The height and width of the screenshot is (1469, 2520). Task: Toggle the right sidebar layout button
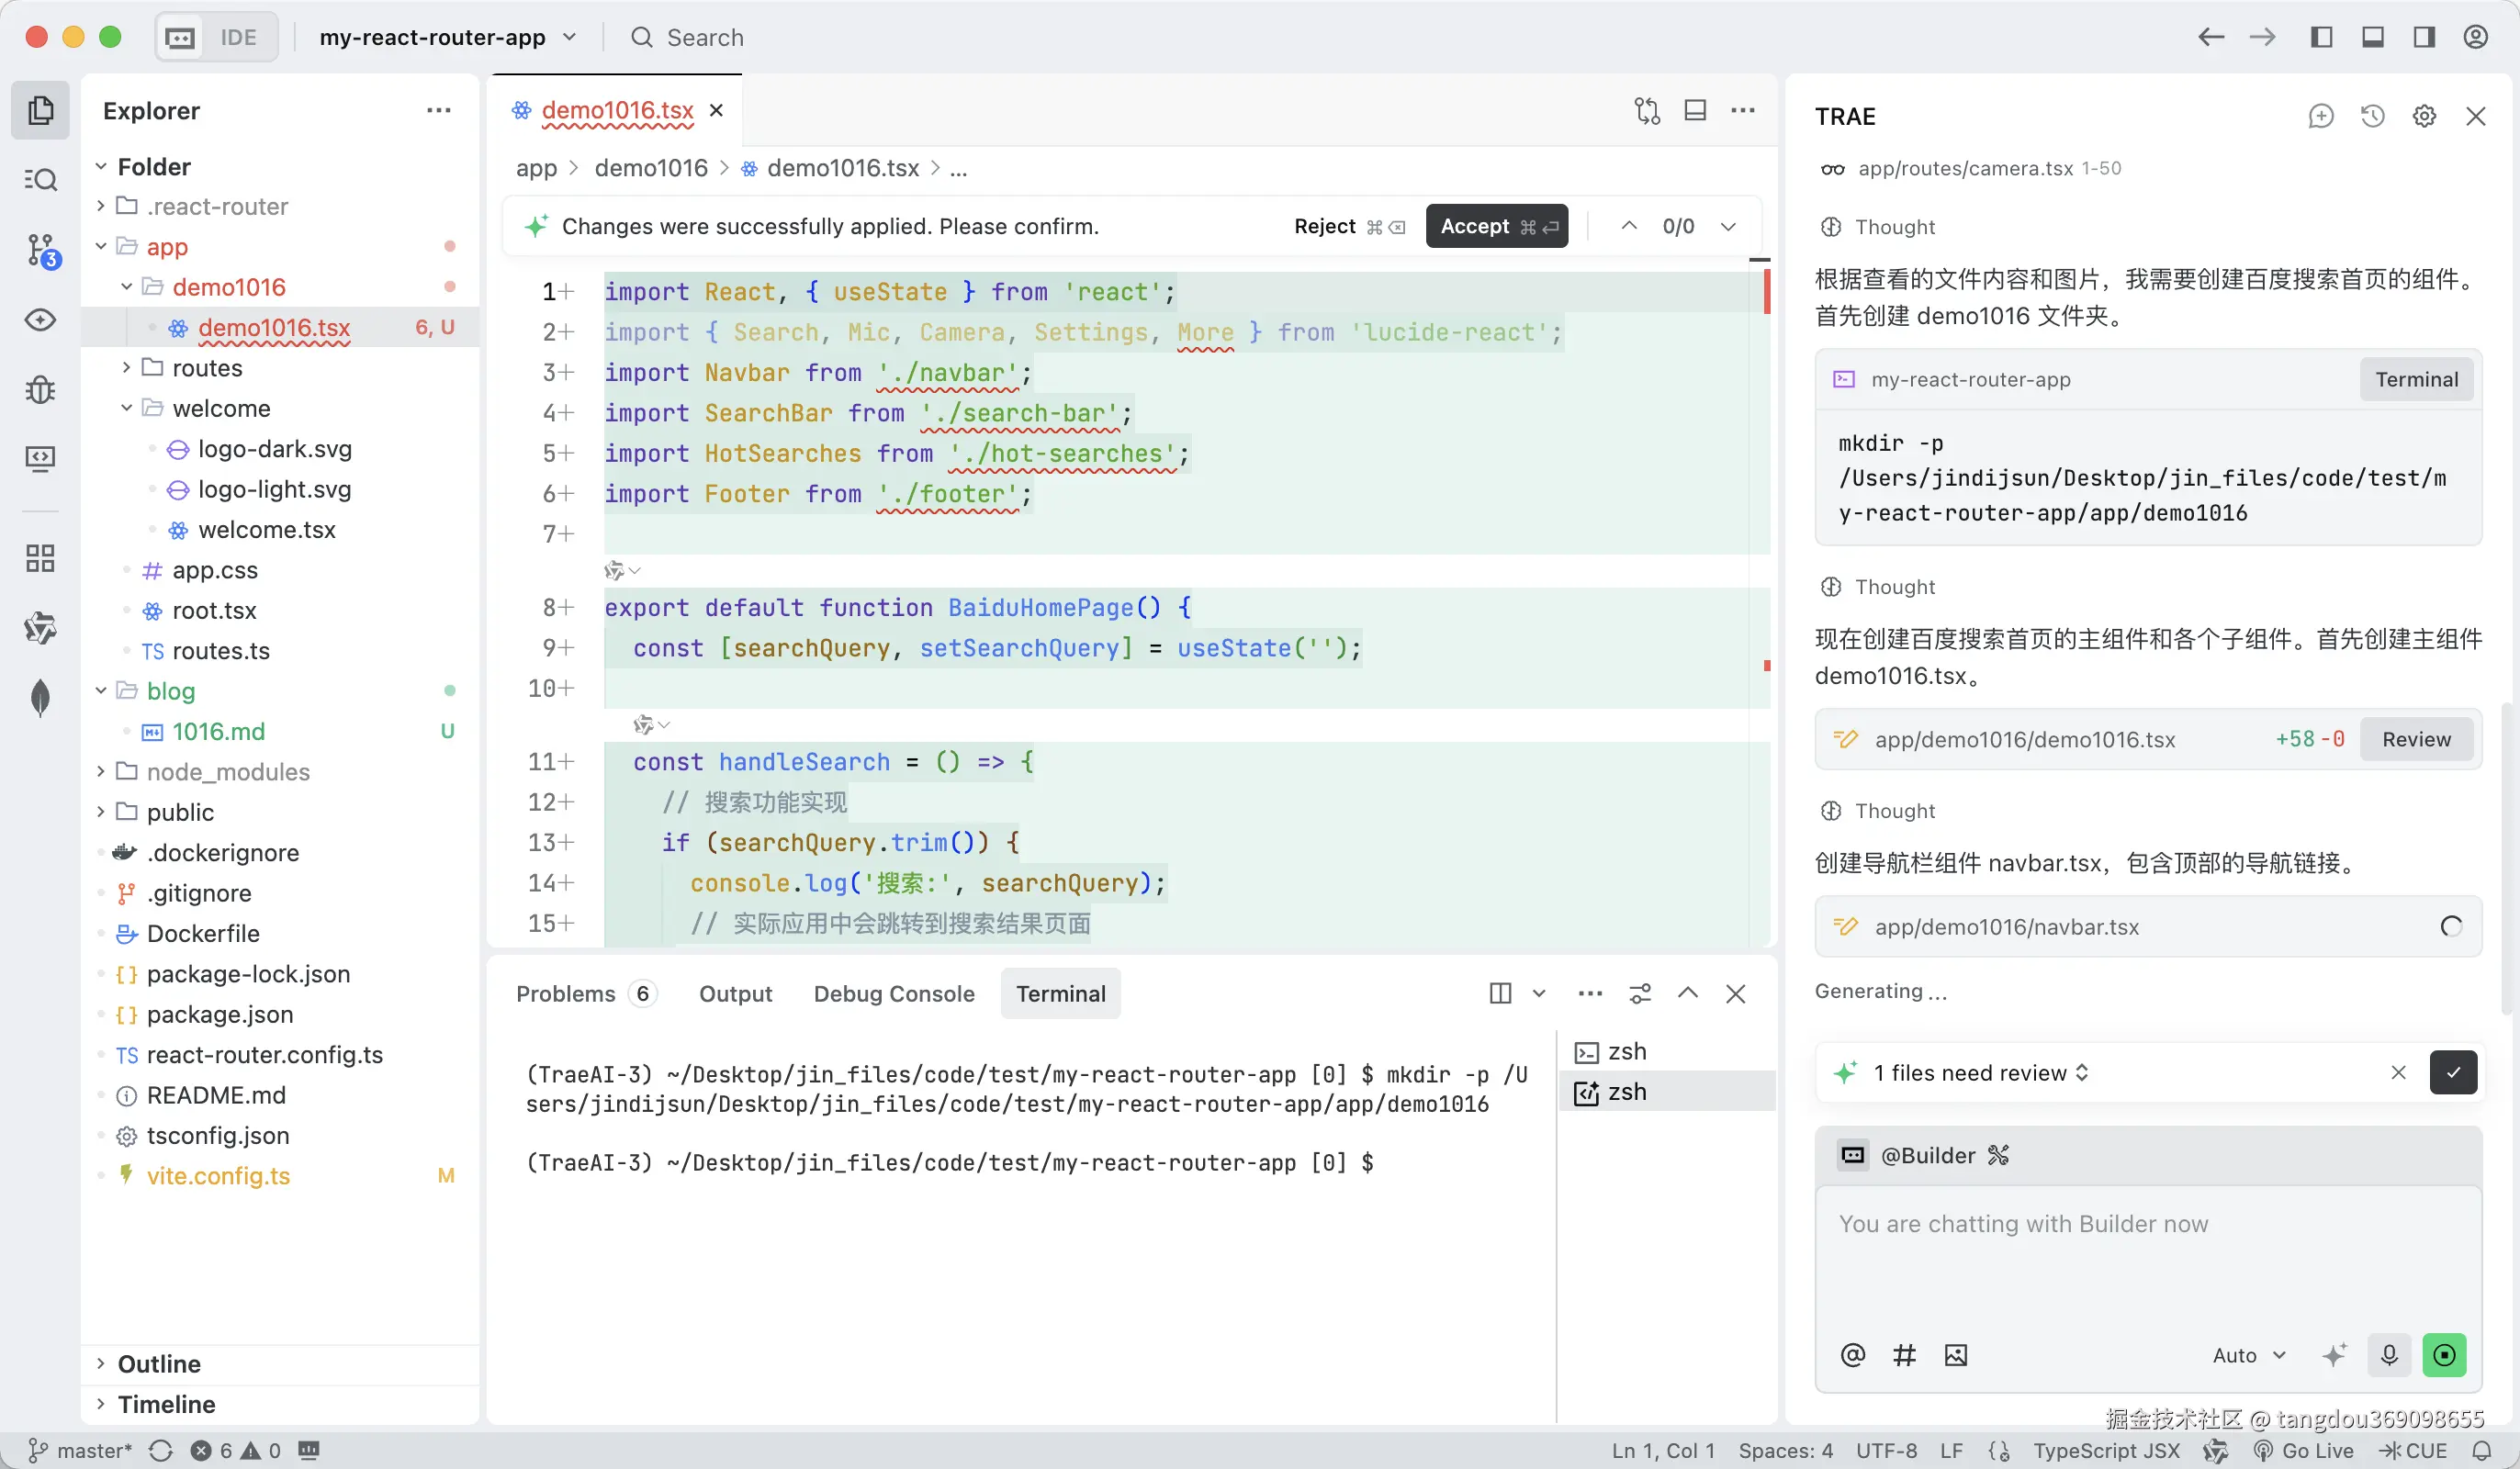click(2424, 38)
